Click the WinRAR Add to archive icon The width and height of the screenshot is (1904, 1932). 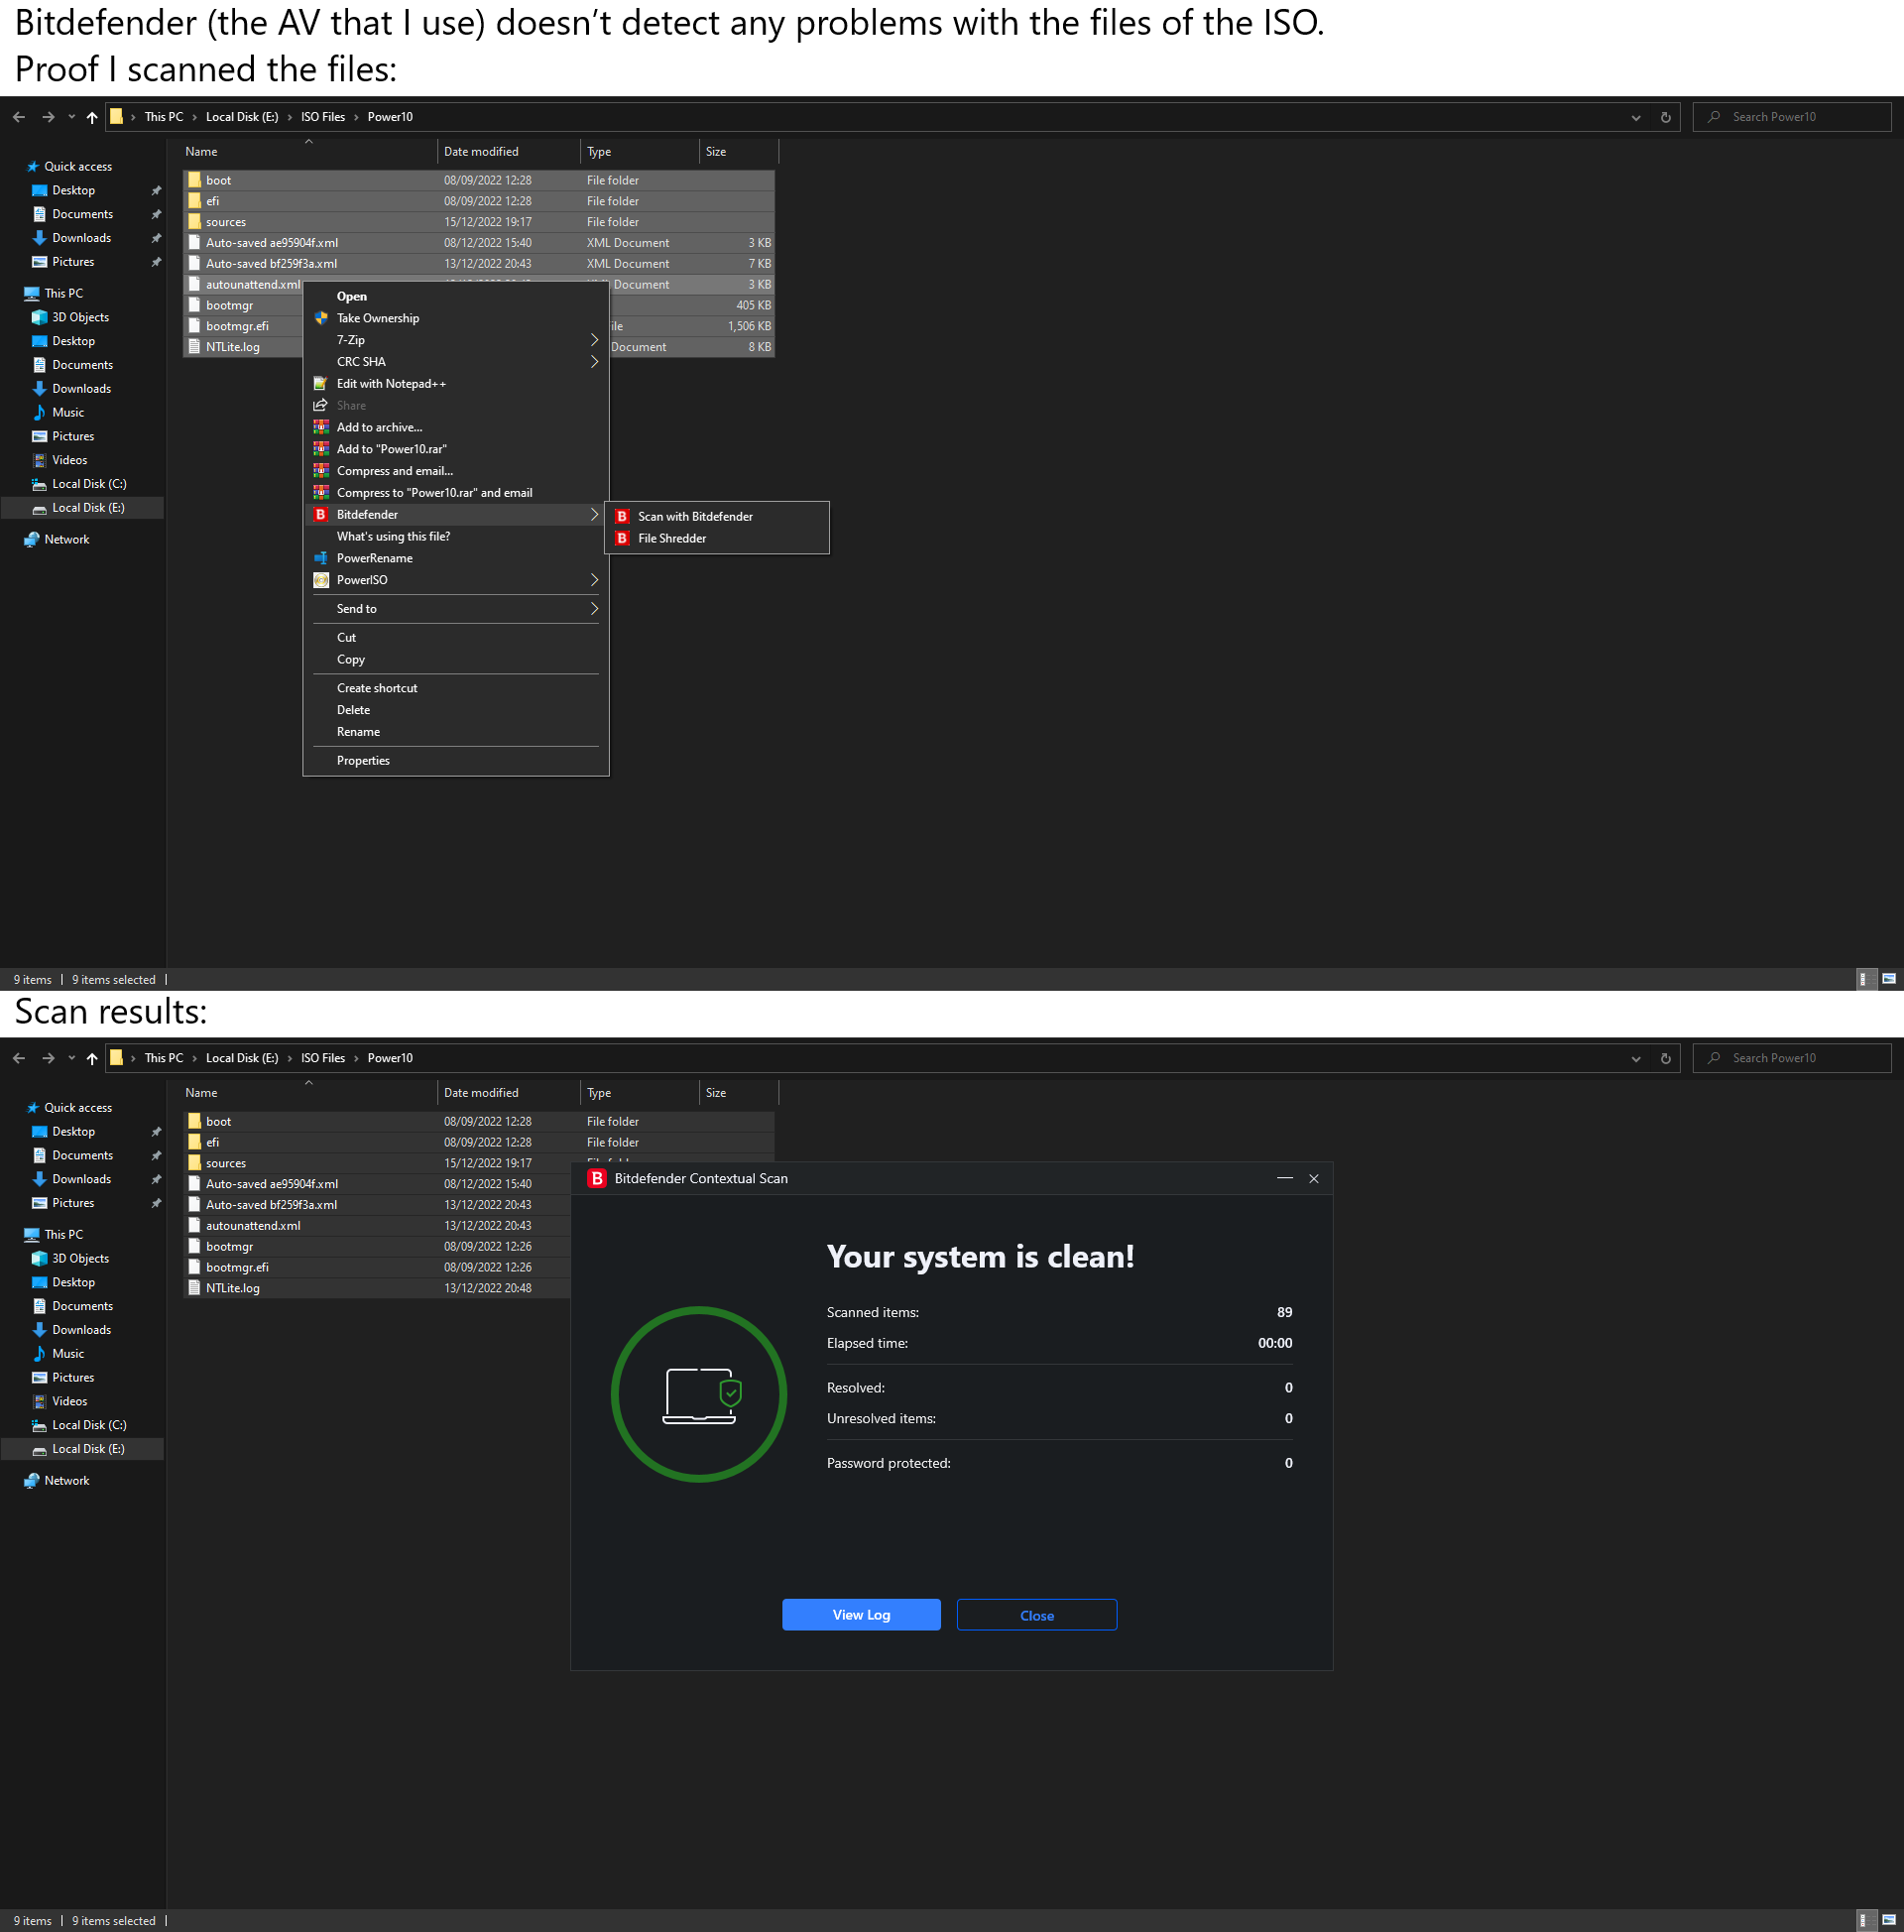point(321,427)
